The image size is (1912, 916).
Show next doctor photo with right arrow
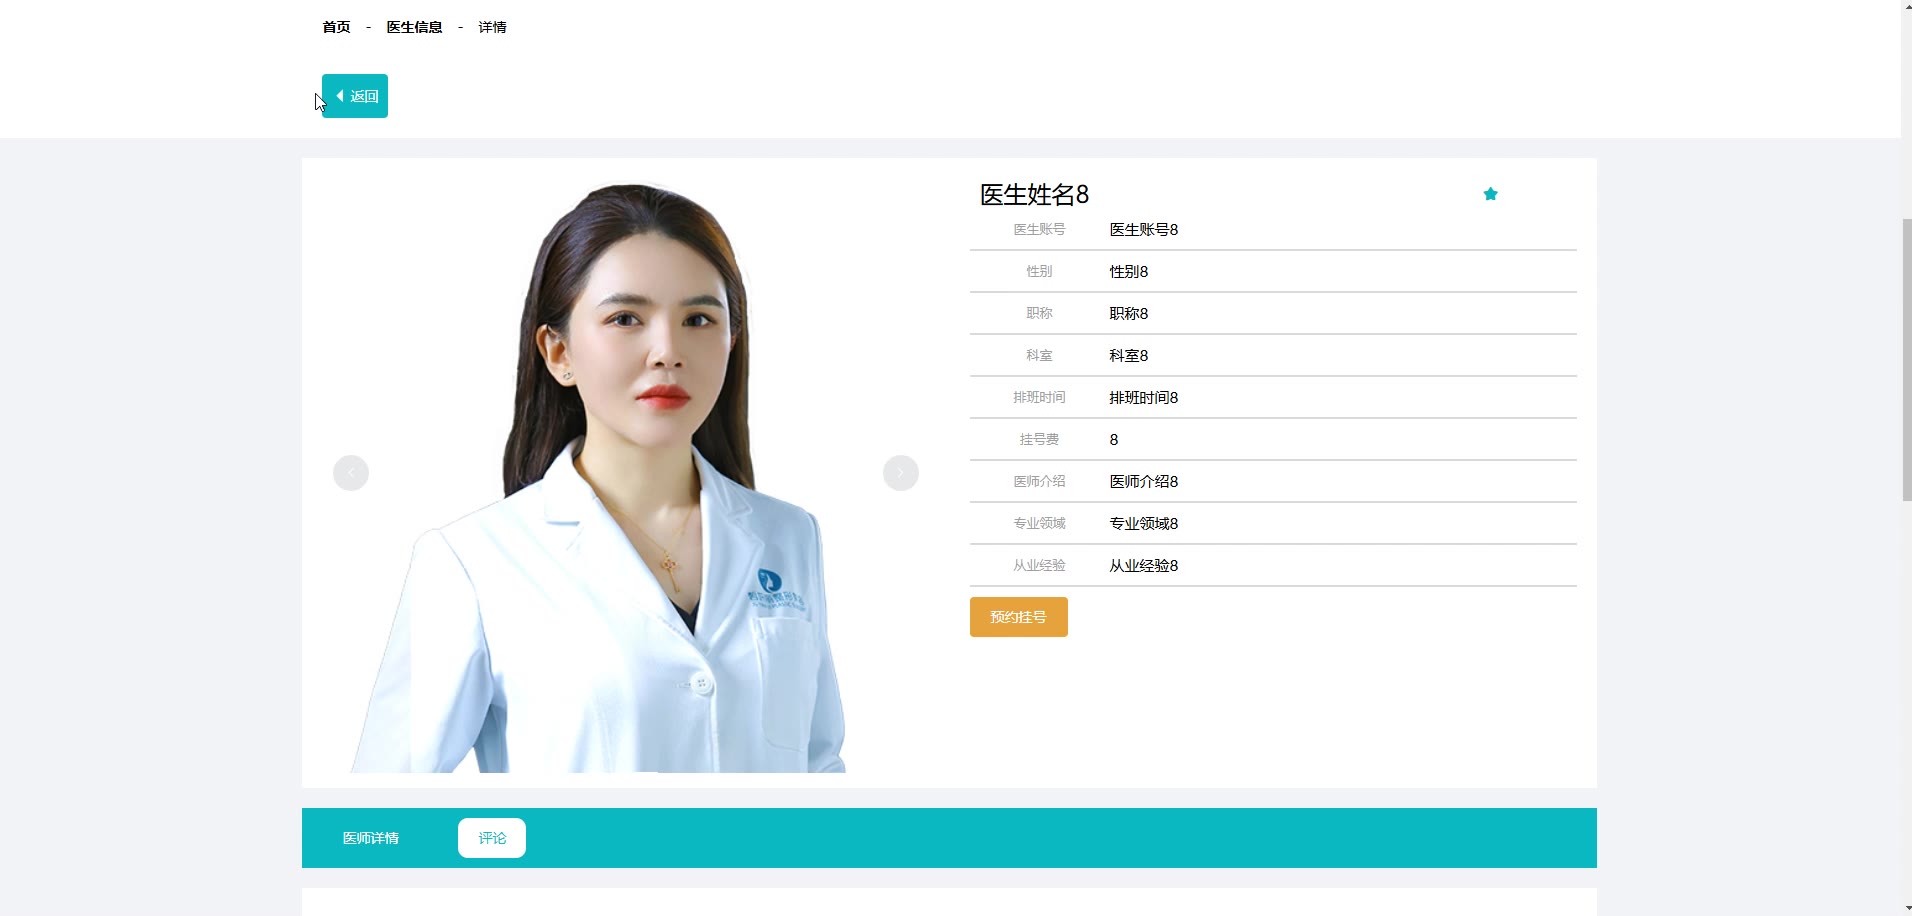901,473
